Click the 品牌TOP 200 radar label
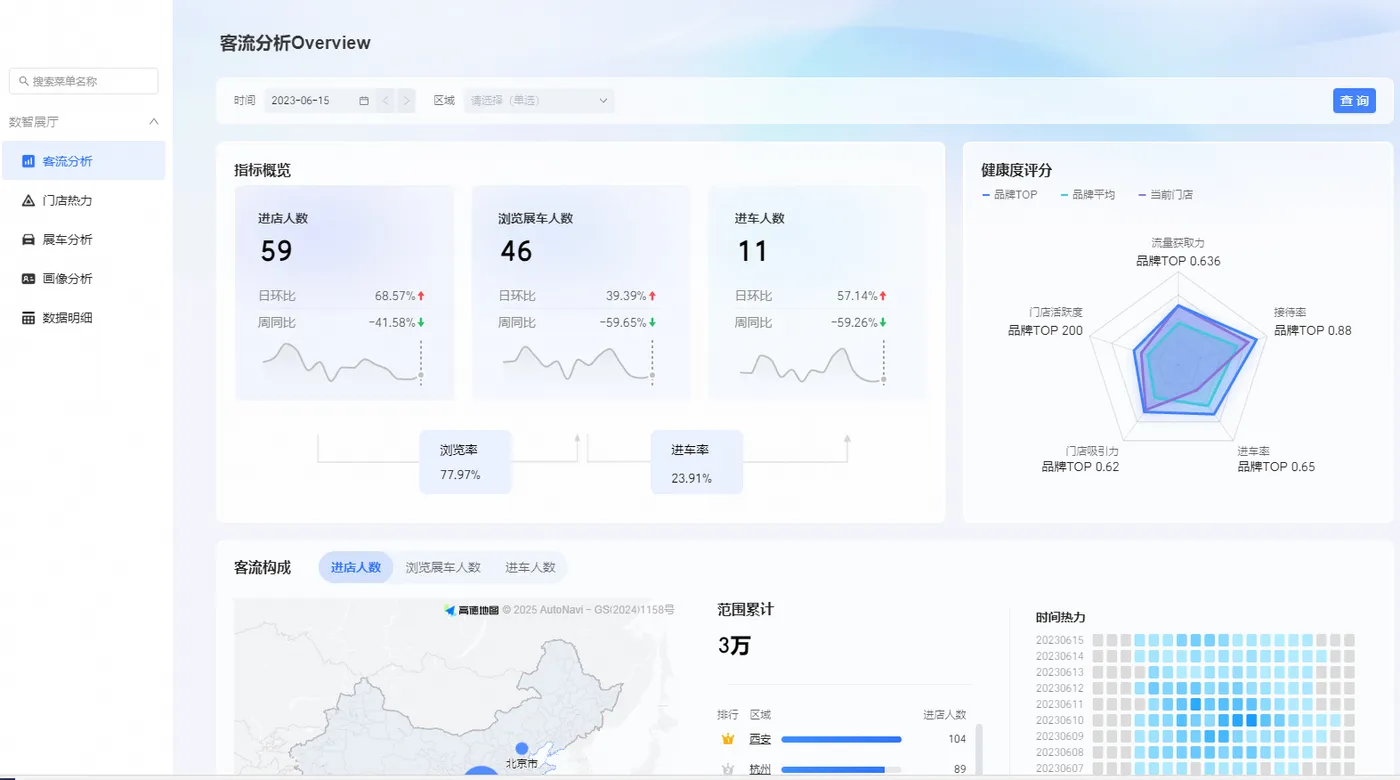Viewport: 1400px width, 780px height. click(1045, 330)
